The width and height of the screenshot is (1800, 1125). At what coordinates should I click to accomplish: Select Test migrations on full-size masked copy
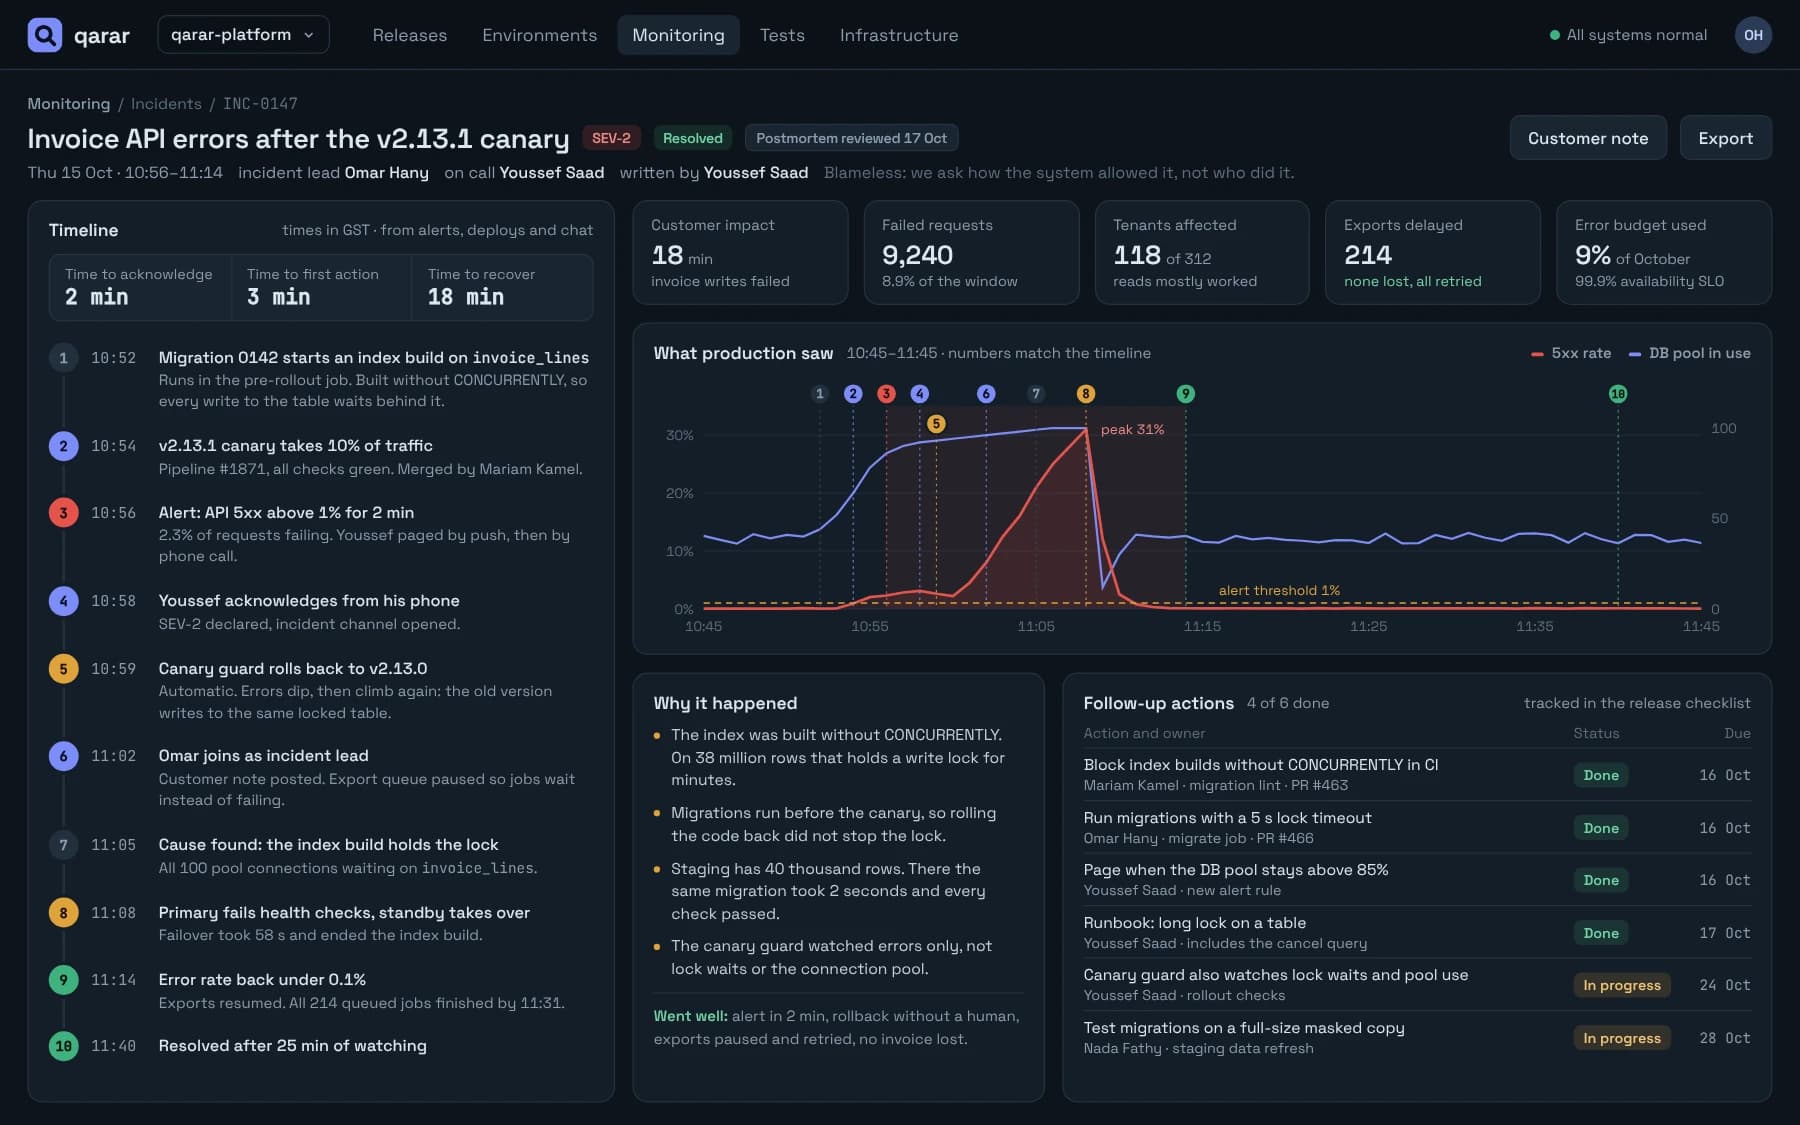coord(1417,1038)
